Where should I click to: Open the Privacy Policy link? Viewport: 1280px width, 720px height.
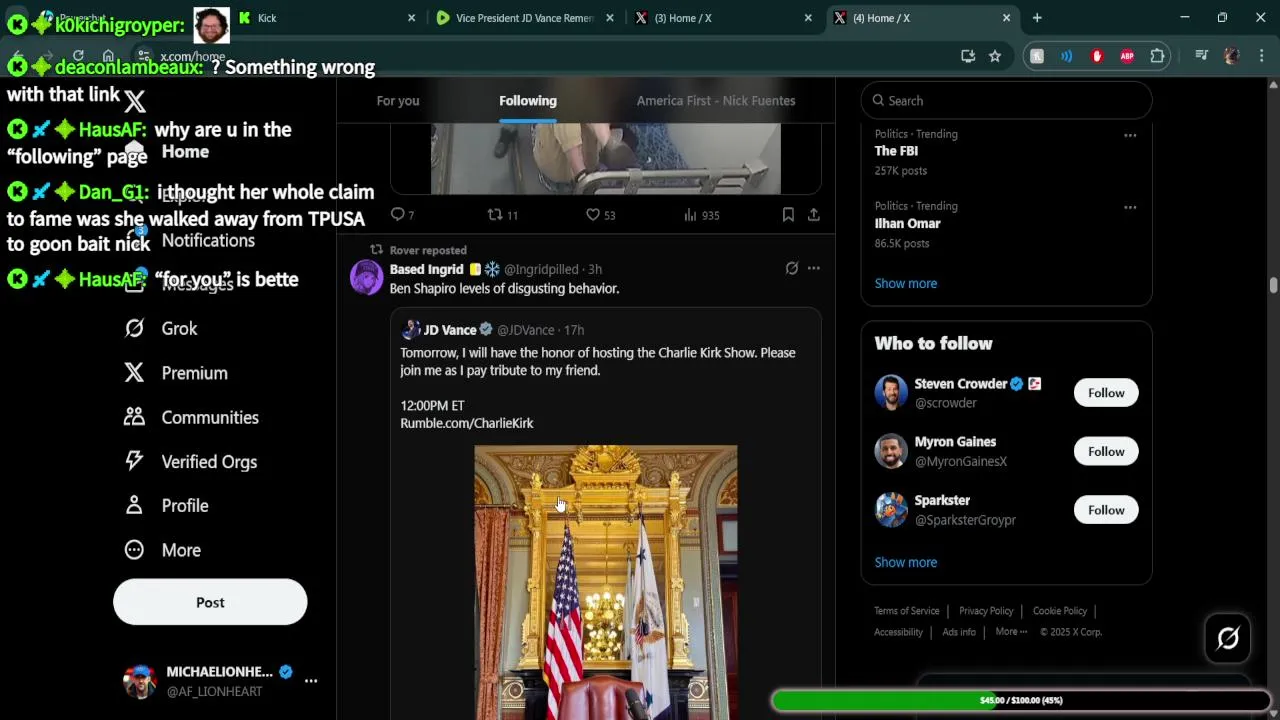pos(986,611)
